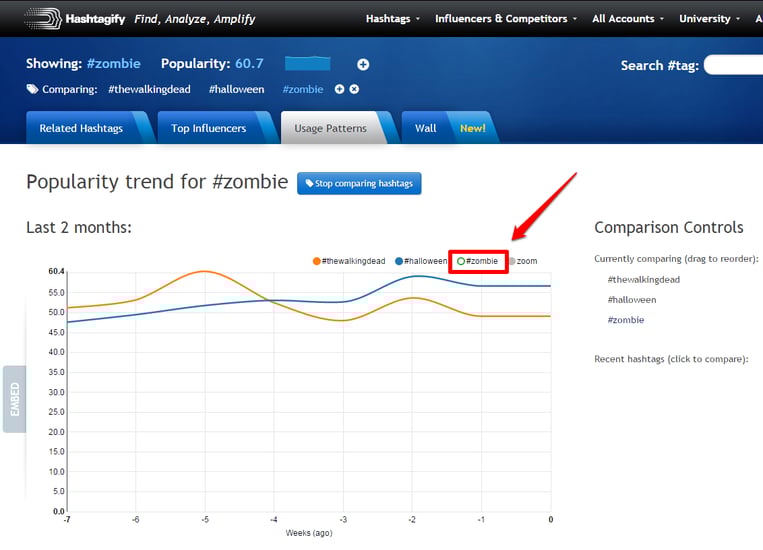The height and width of the screenshot is (550, 763).
Task: Click 'Recent hashtags (click to compare):' text
Action: [671, 359]
